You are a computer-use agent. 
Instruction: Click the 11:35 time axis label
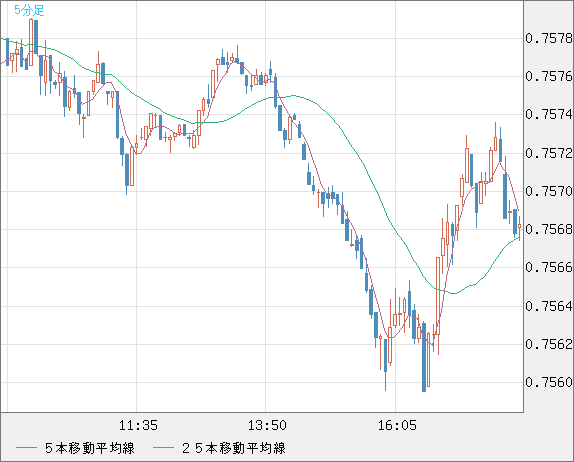click(x=138, y=425)
